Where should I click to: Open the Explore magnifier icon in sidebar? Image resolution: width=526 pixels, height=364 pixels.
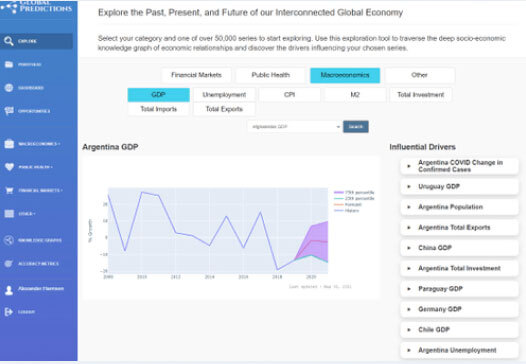pyautogui.click(x=9, y=41)
